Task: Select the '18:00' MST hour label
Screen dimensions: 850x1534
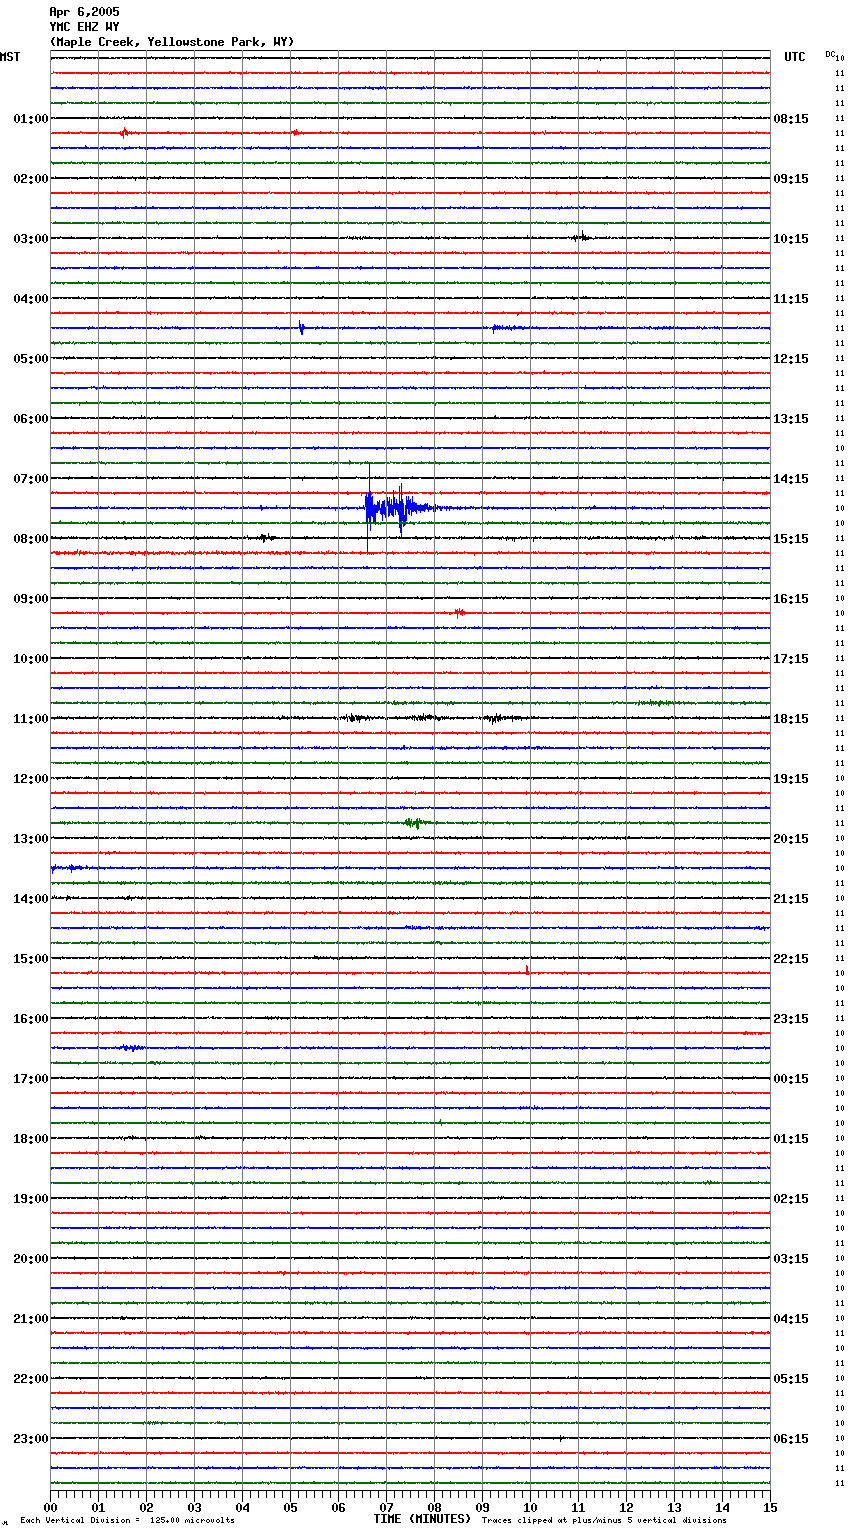Action: [x=31, y=1139]
